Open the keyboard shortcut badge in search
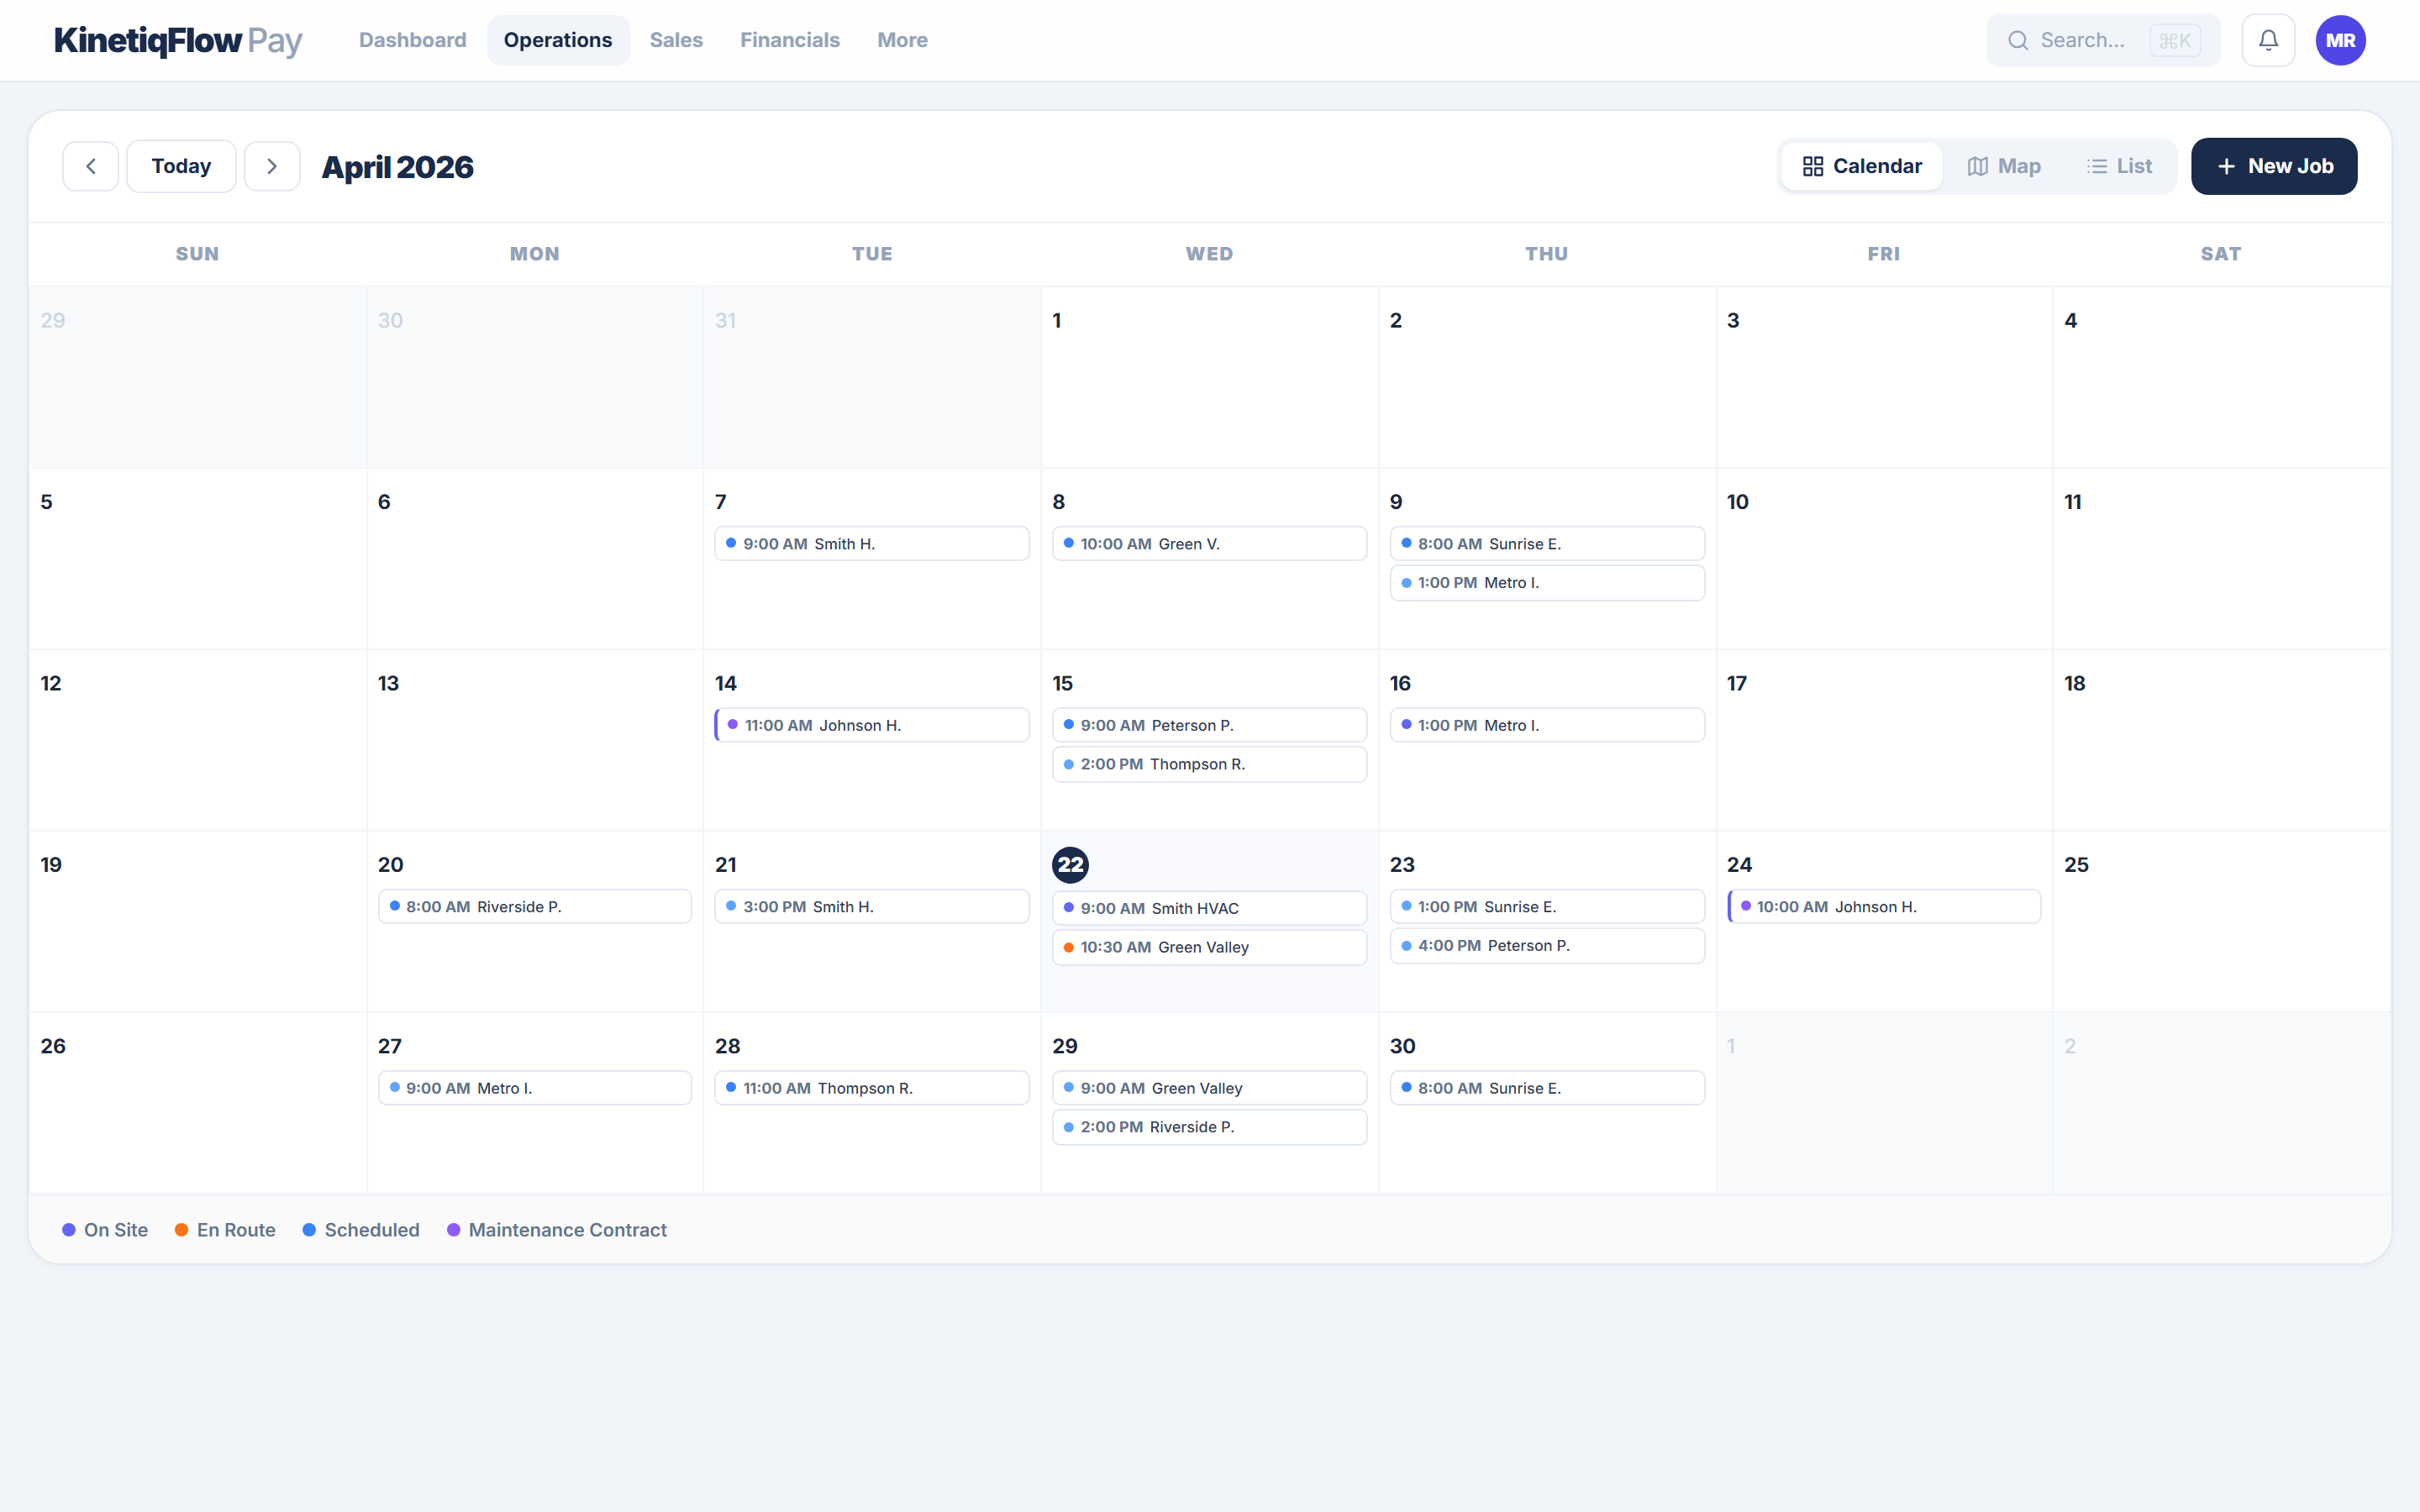 coord(2176,40)
